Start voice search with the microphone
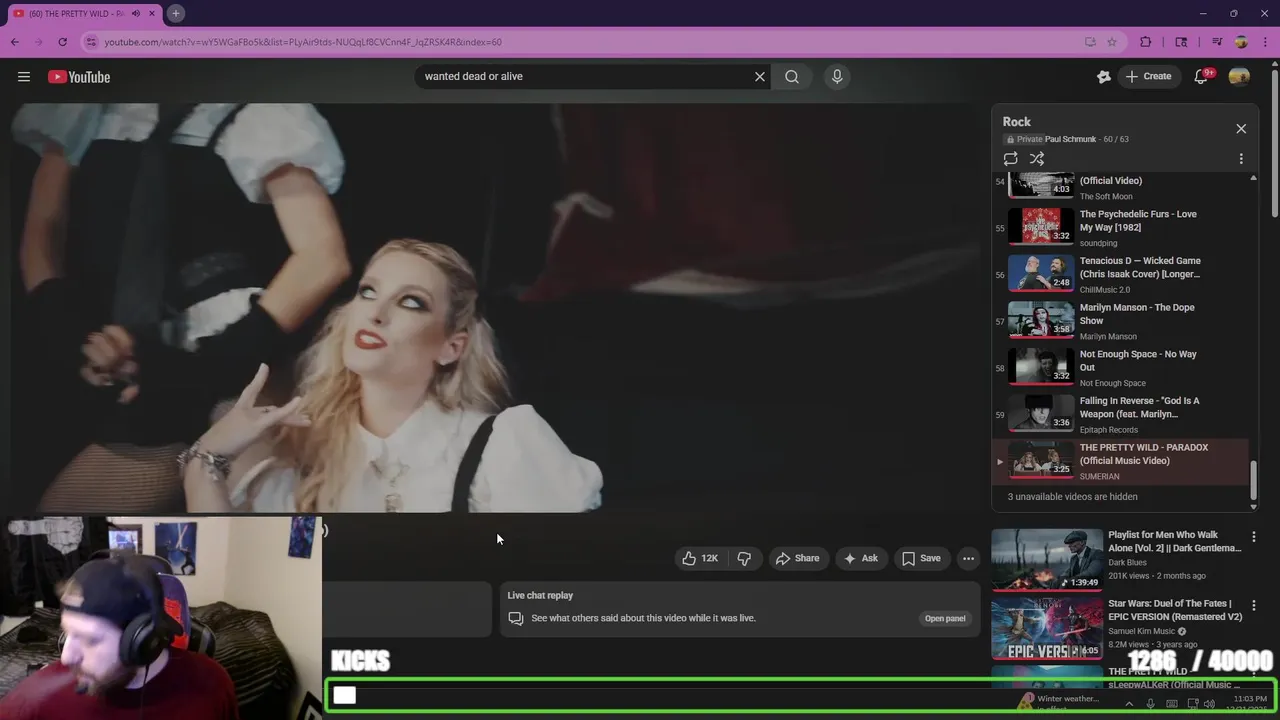This screenshot has height=720, width=1280. click(x=837, y=76)
